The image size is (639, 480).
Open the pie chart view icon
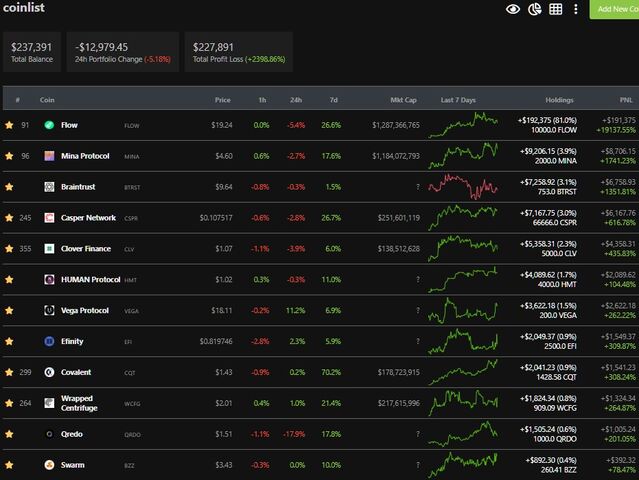[534, 9]
